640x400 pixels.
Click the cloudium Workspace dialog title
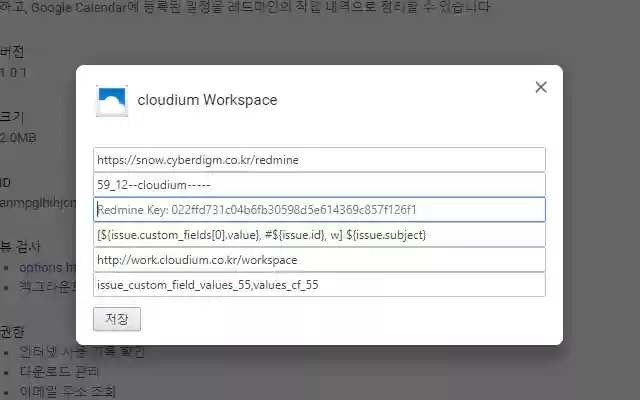(x=207, y=100)
